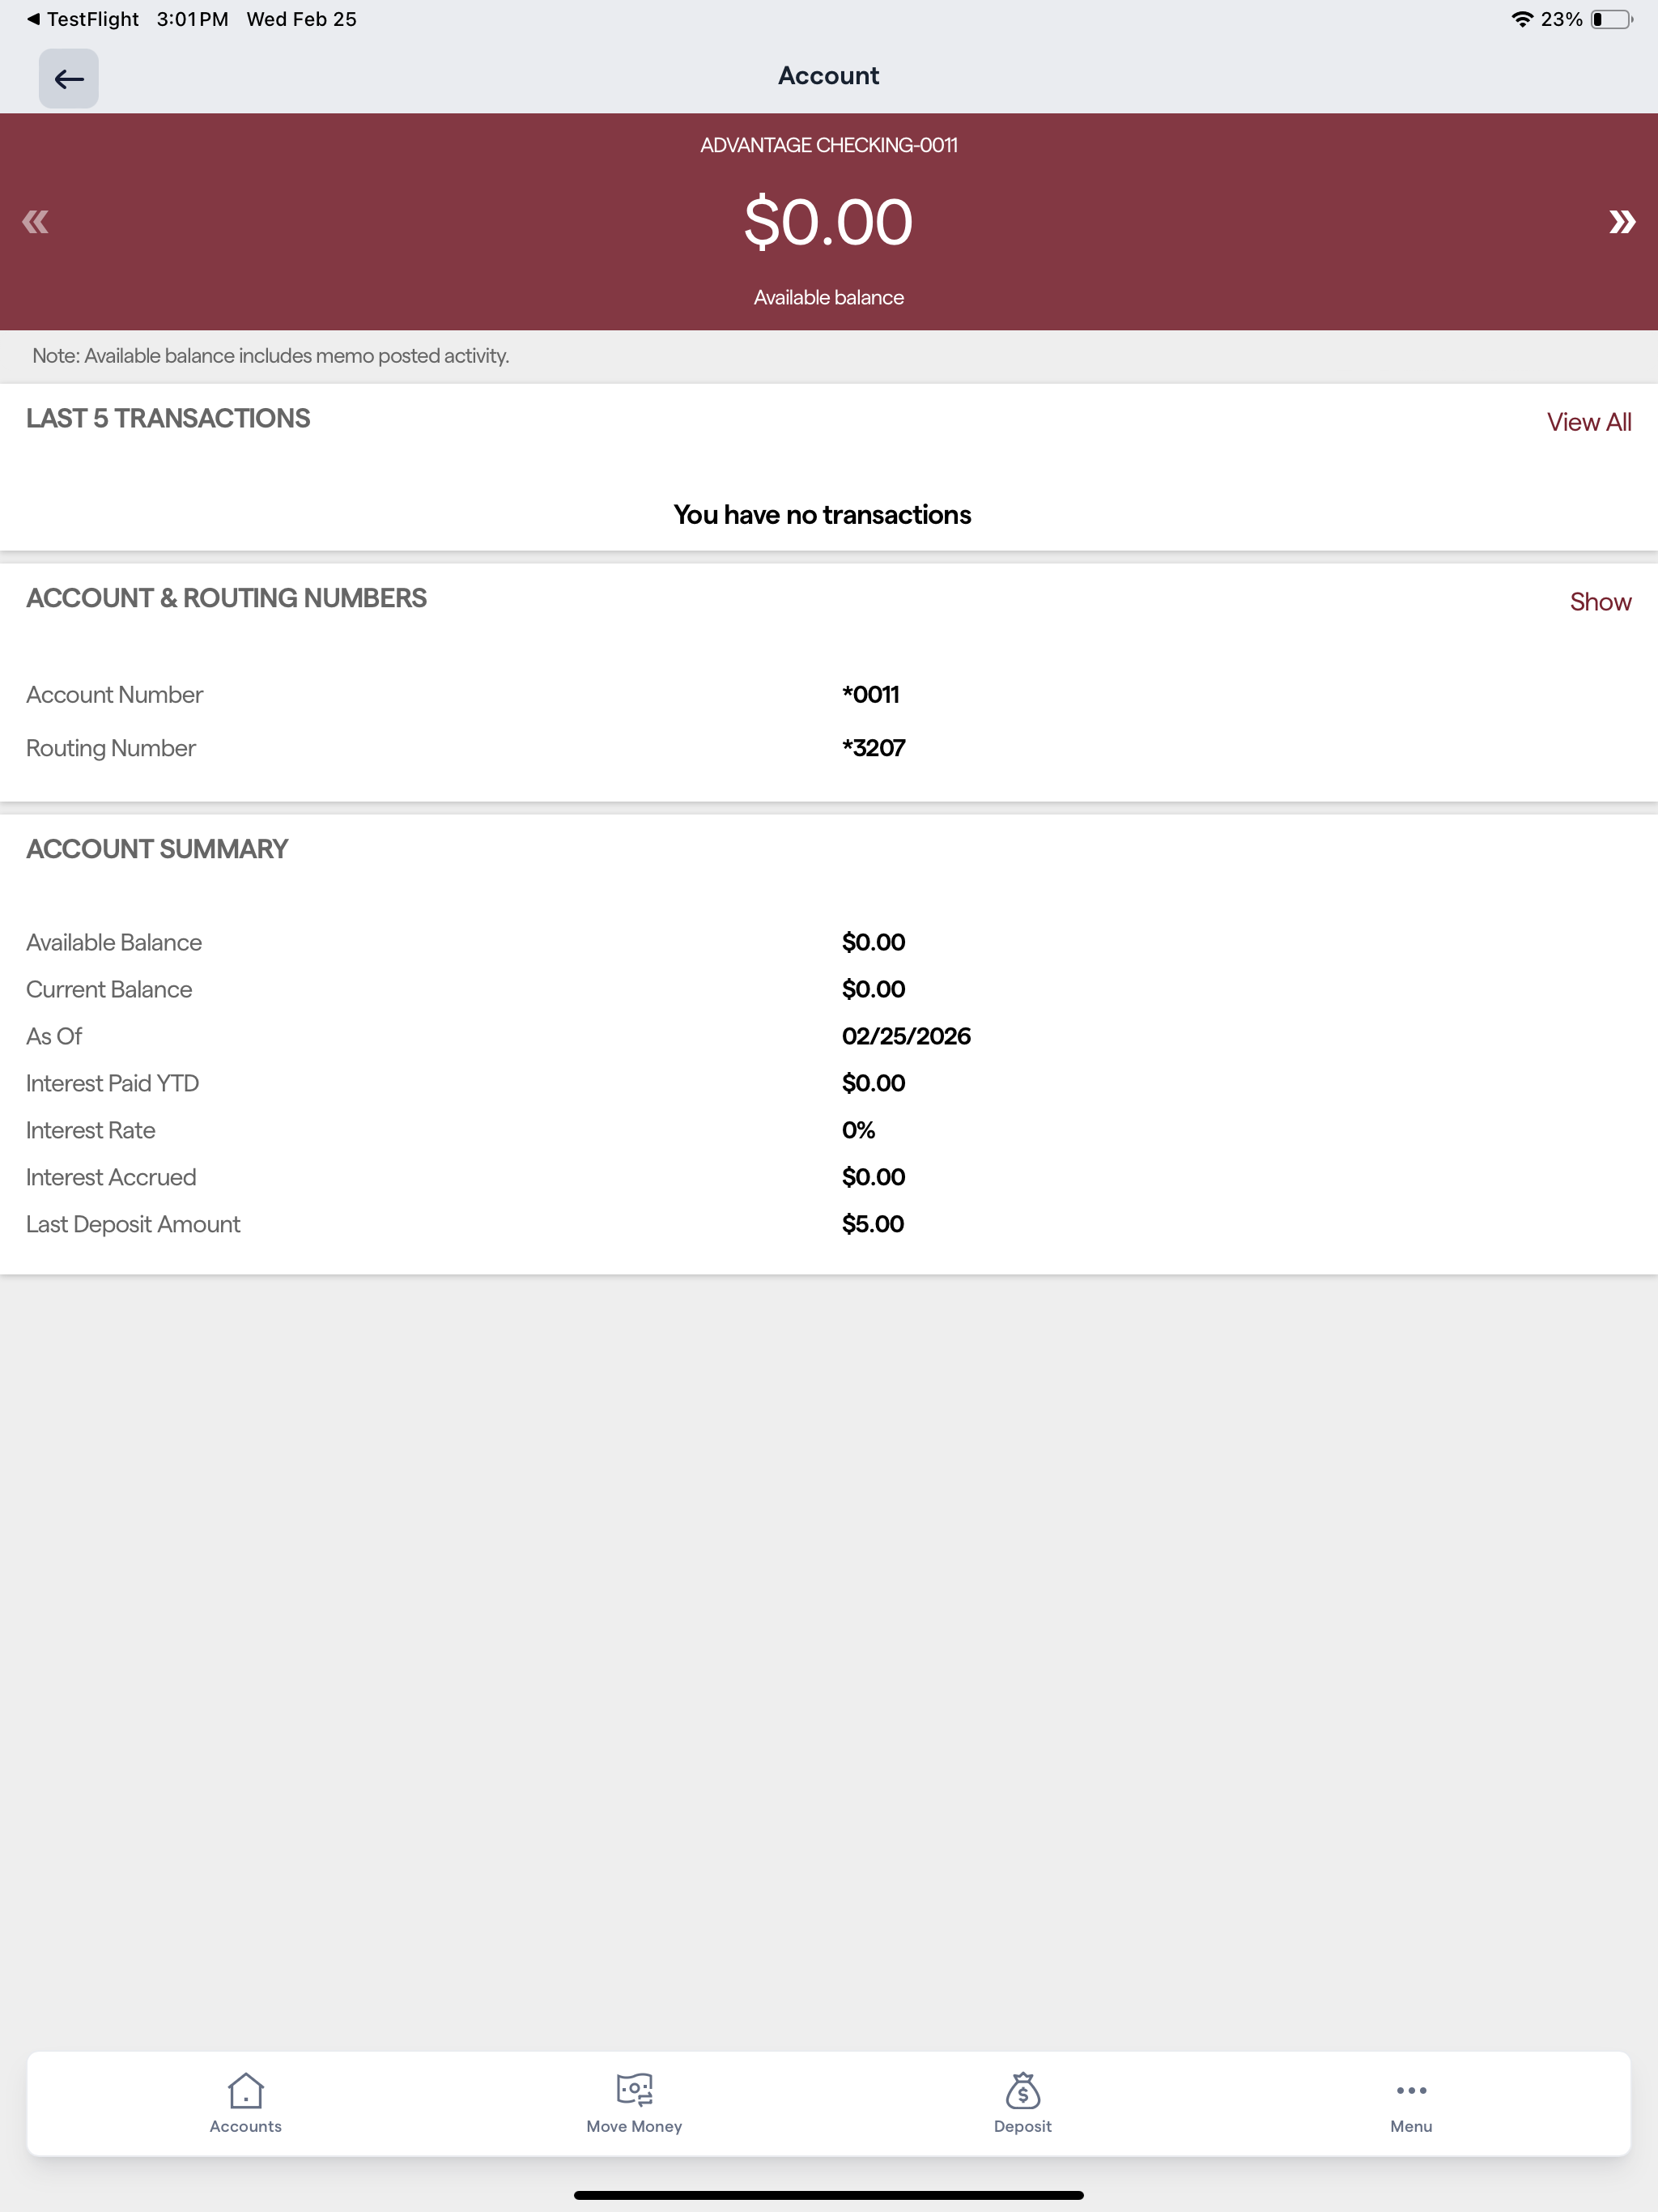The height and width of the screenshot is (2212, 1658).
Task: Tap the As Of date 02/25/2026
Action: pos(906,1036)
